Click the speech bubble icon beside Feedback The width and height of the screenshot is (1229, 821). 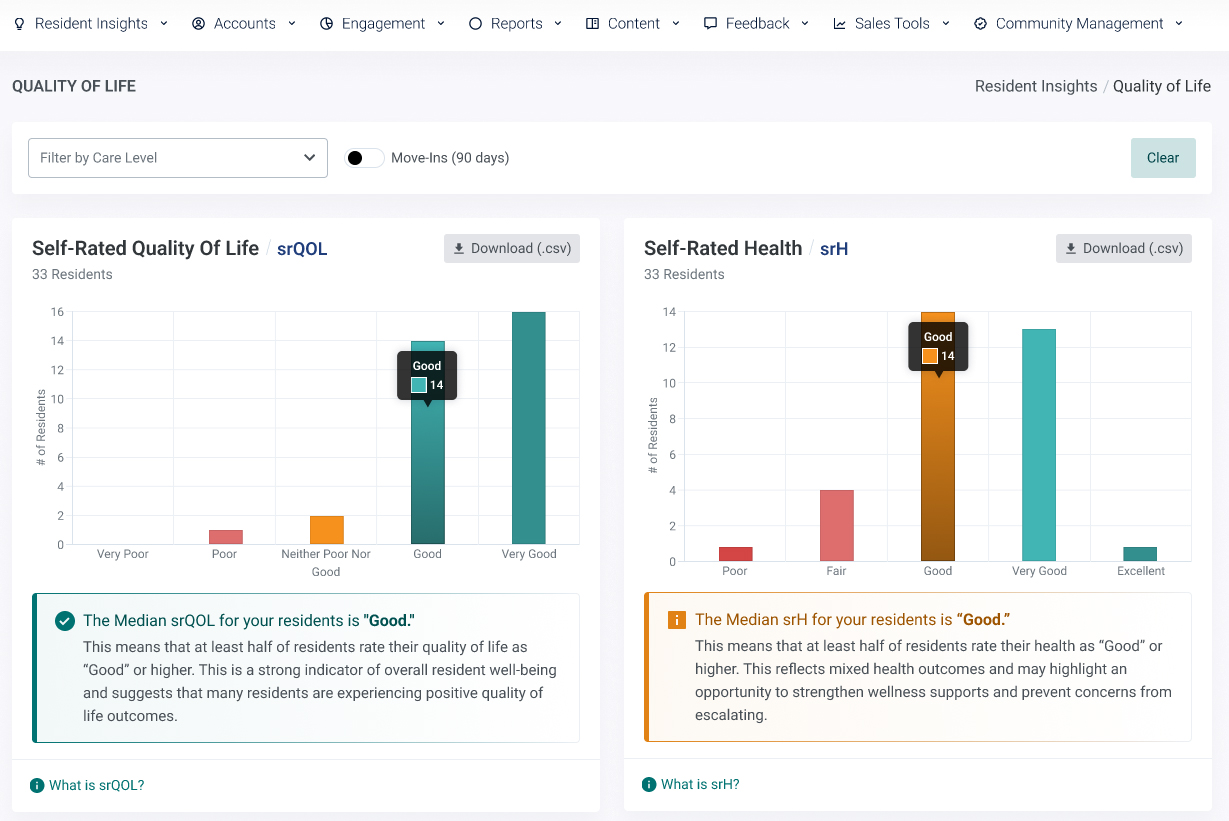[x=710, y=24]
